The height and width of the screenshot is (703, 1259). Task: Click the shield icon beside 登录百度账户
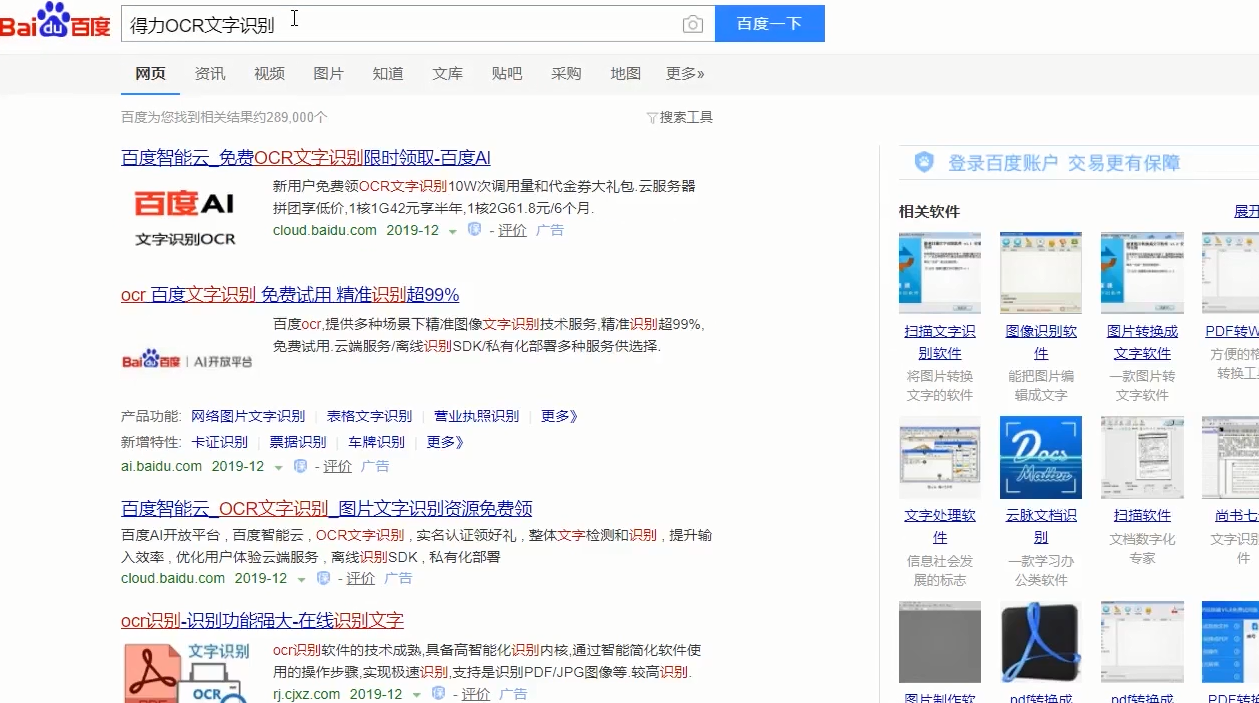coord(924,162)
